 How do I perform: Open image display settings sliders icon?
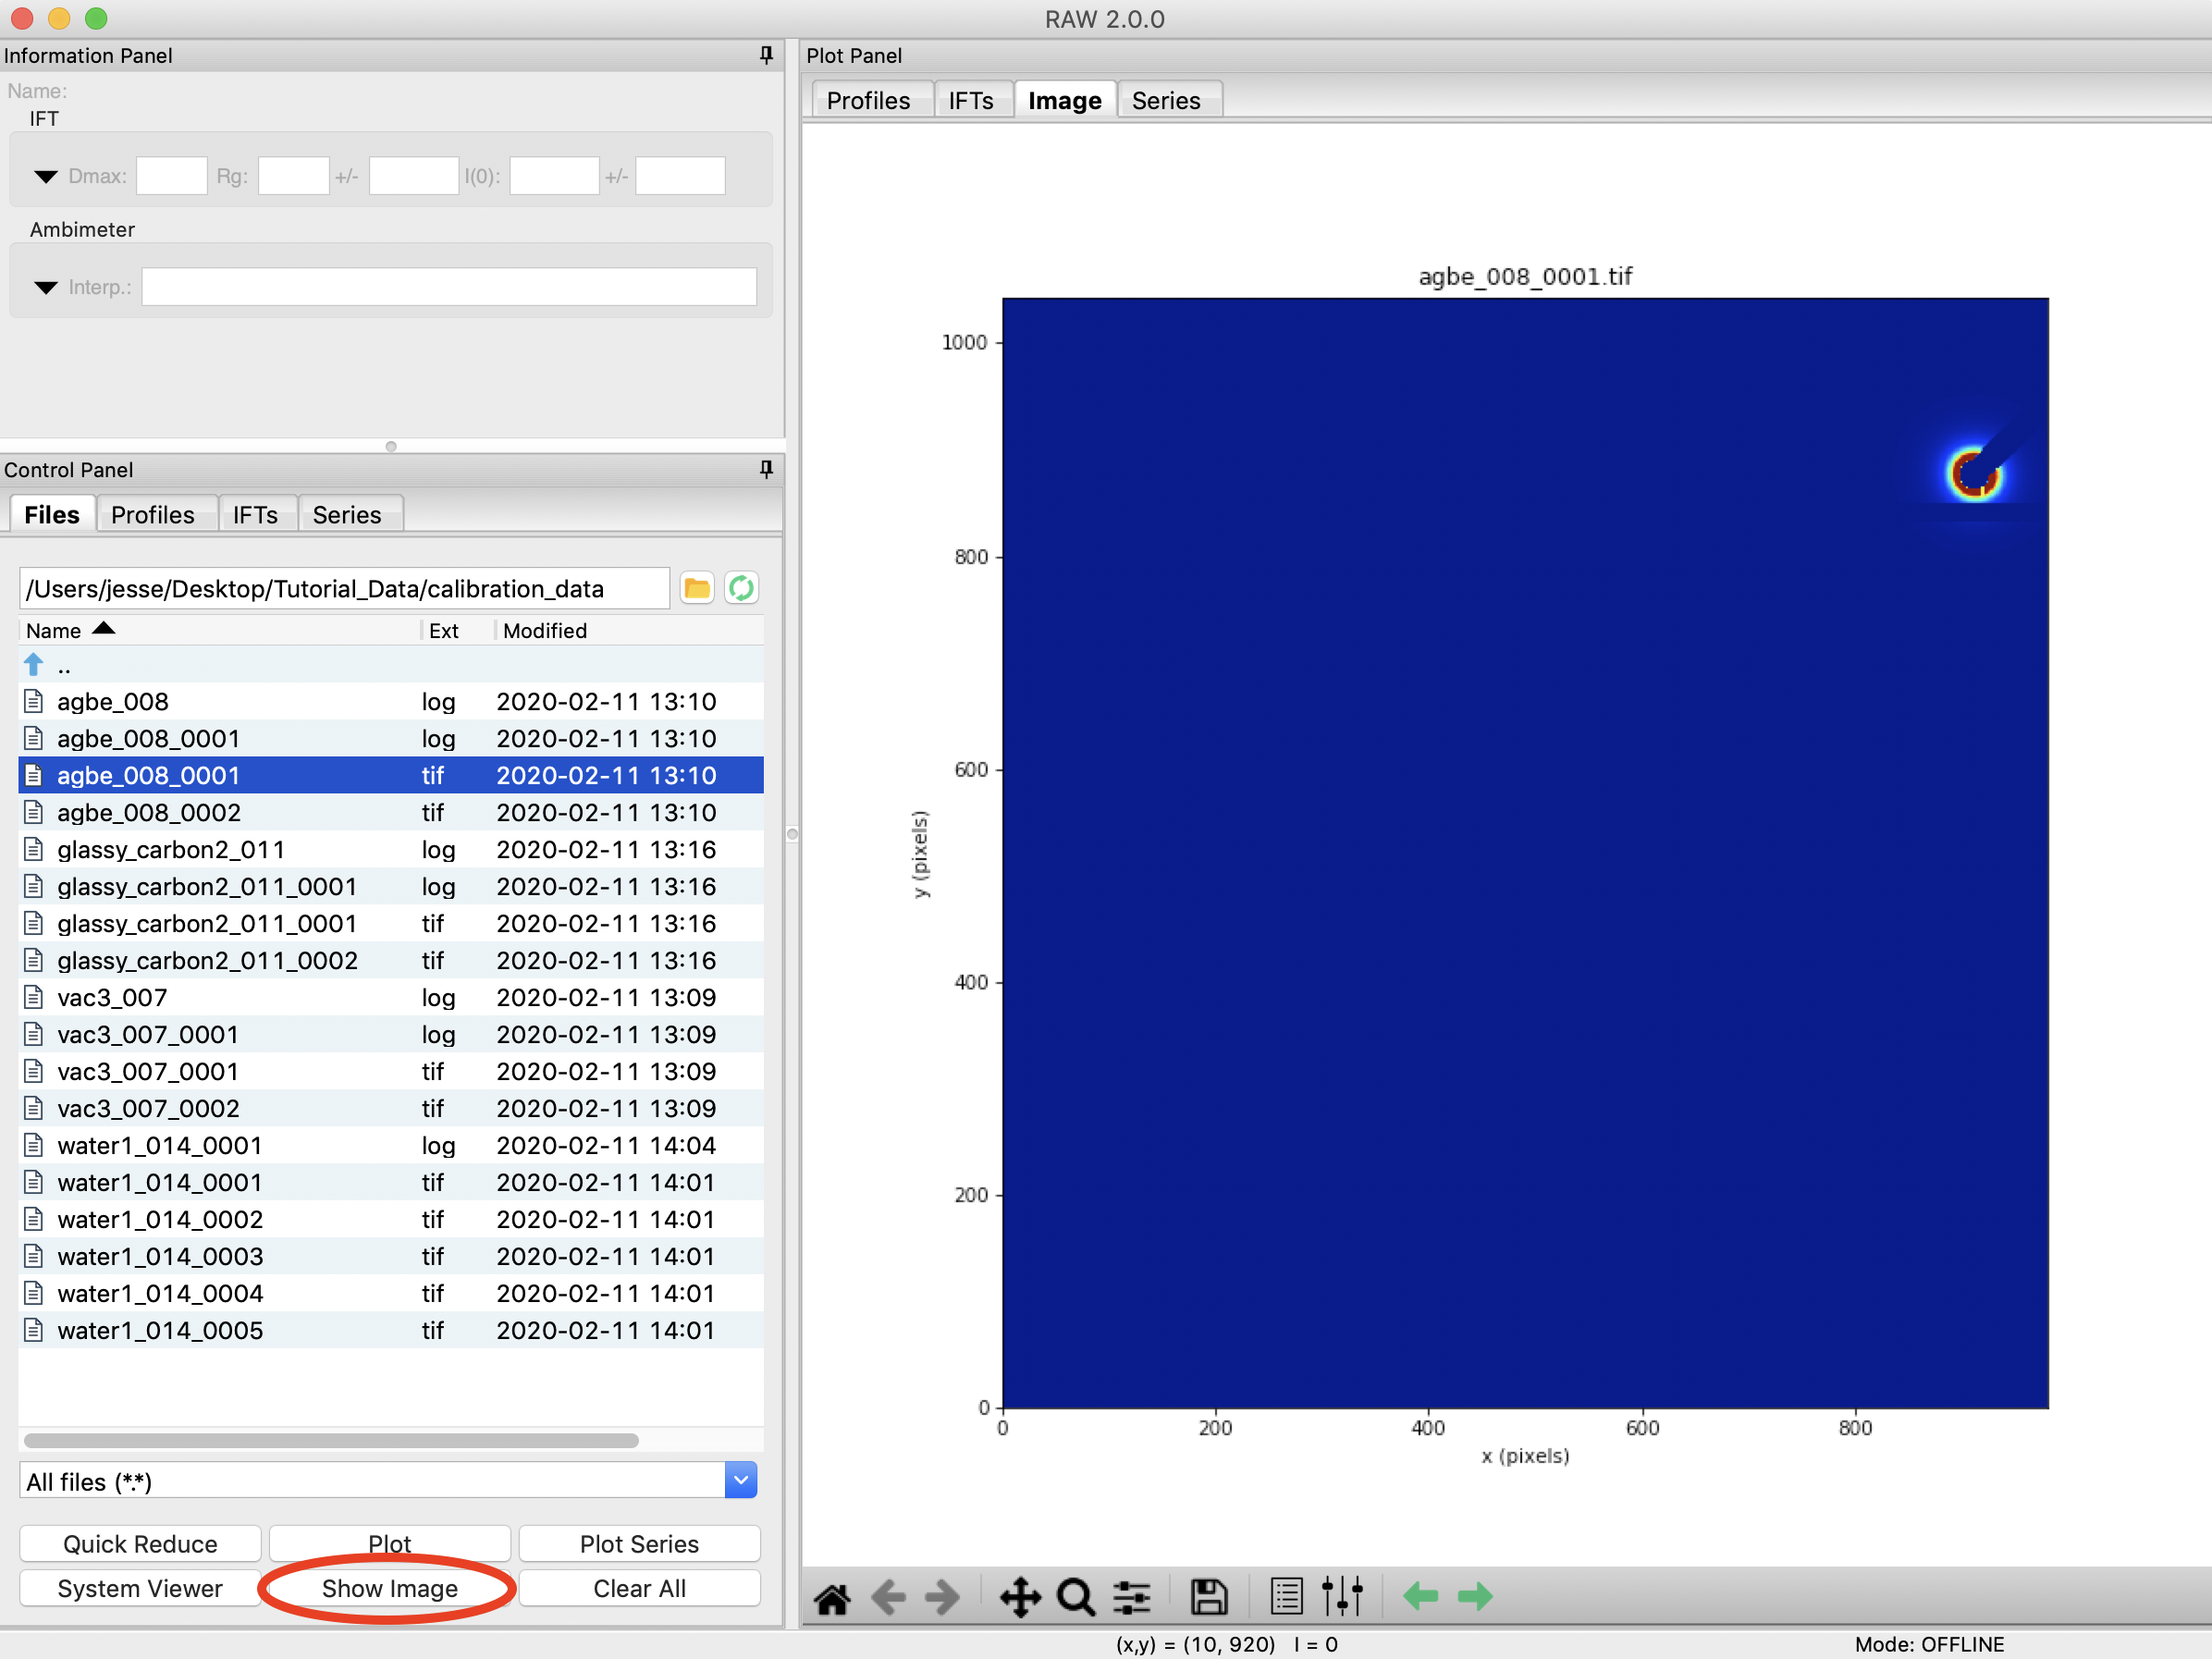point(1342,1597)
